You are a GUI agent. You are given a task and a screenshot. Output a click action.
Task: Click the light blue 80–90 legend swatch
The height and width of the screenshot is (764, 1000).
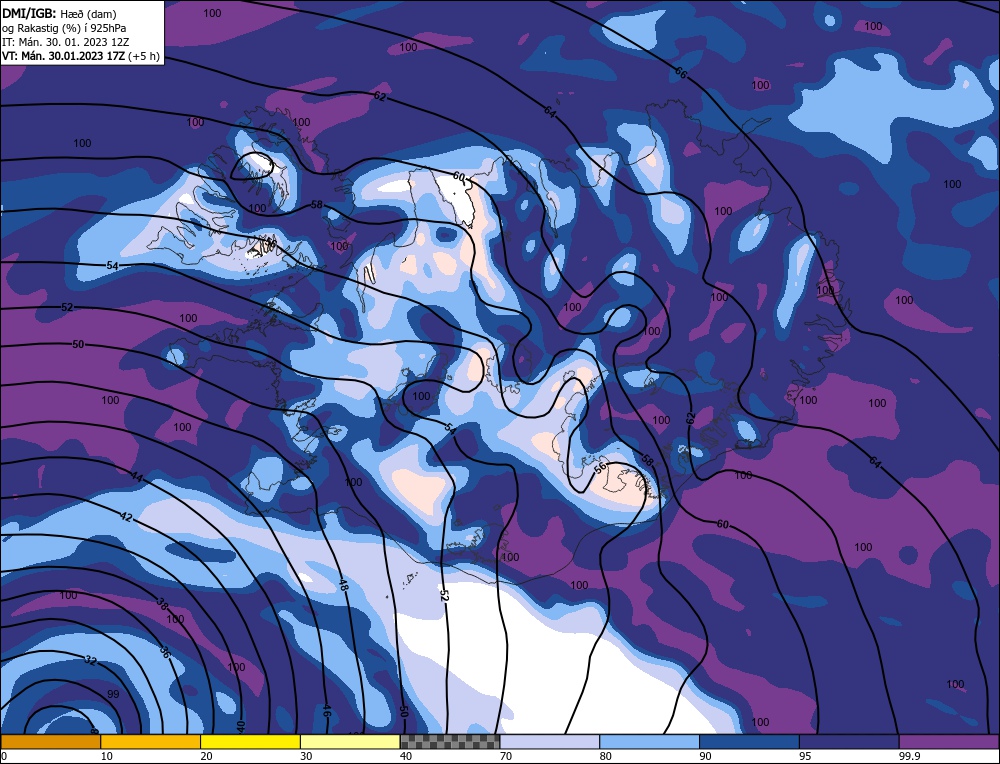649,742
